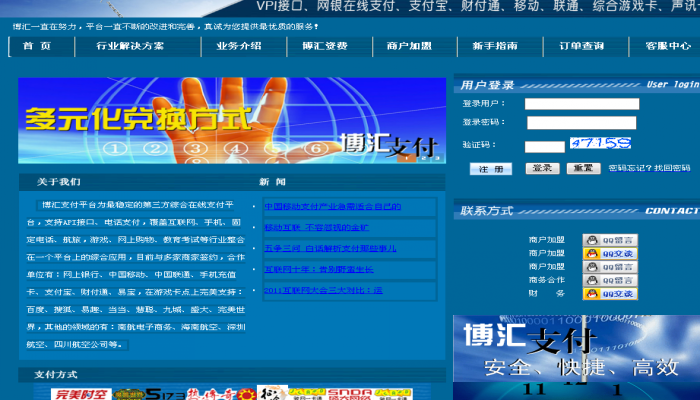Focus the 验证码 captcha input box
700x400 pixels.
(545, 146)
